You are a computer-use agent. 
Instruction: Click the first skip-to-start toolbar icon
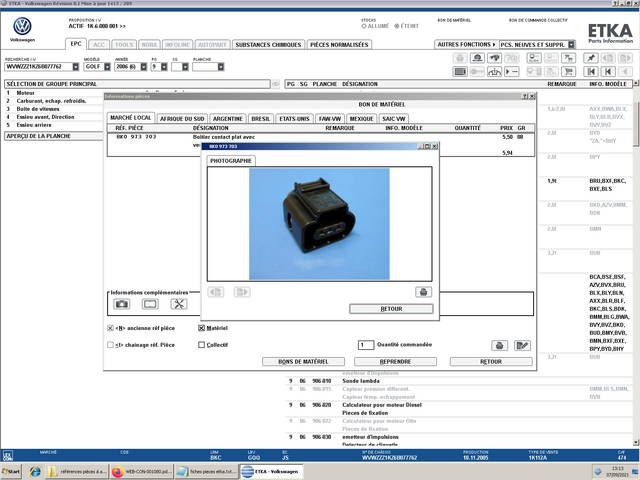click(x=591, y=72)
